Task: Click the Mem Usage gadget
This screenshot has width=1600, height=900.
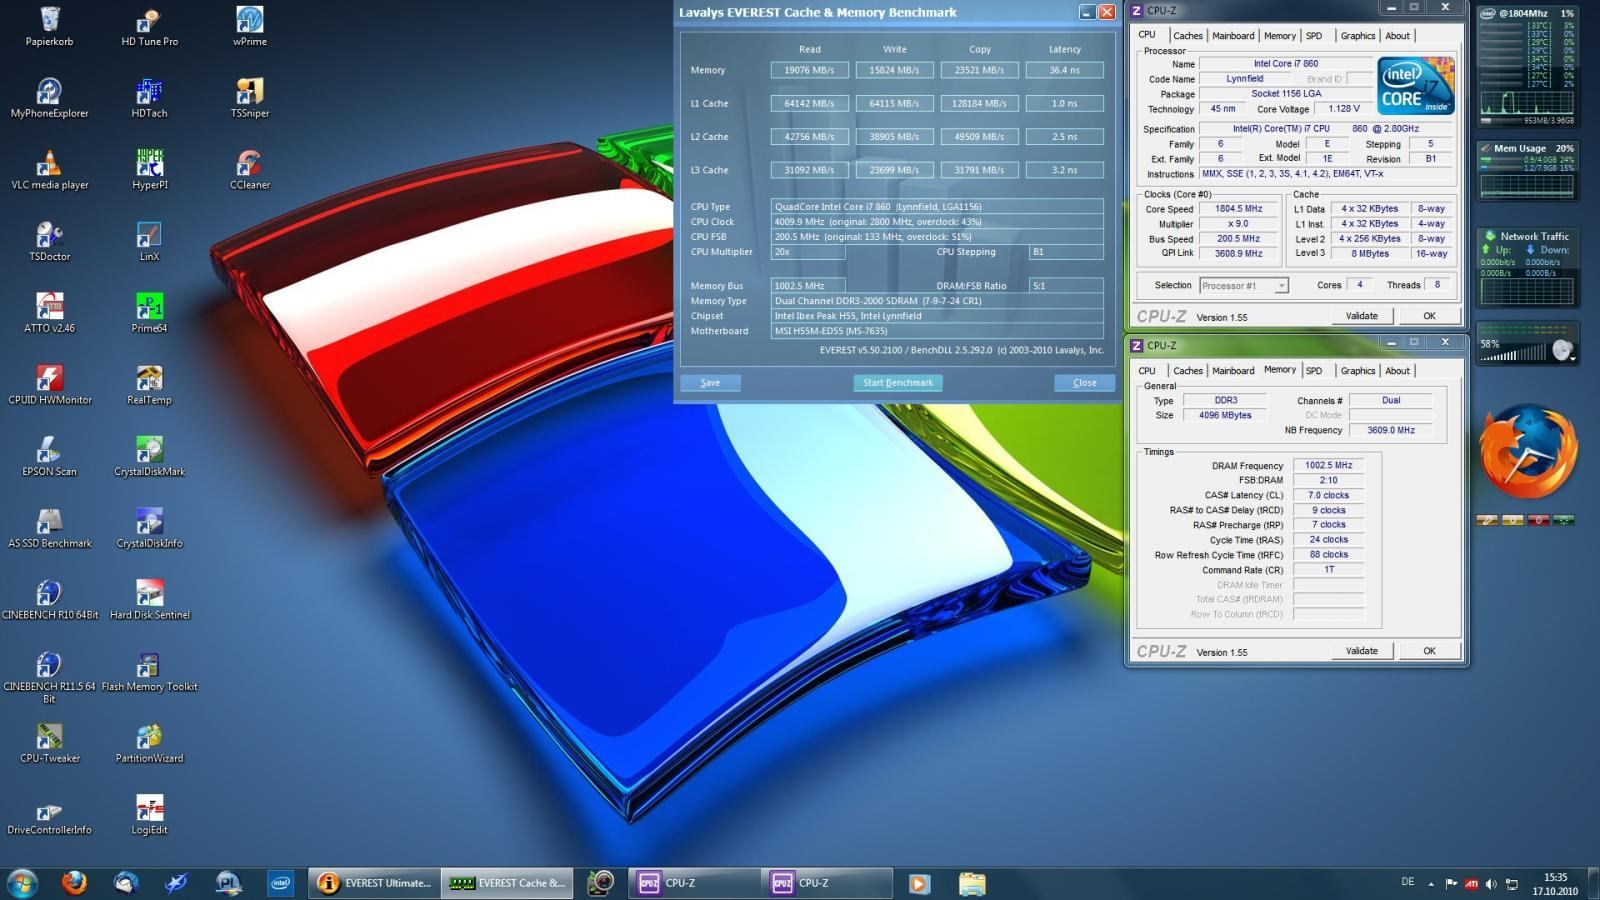Action: tap(1527, 171)
